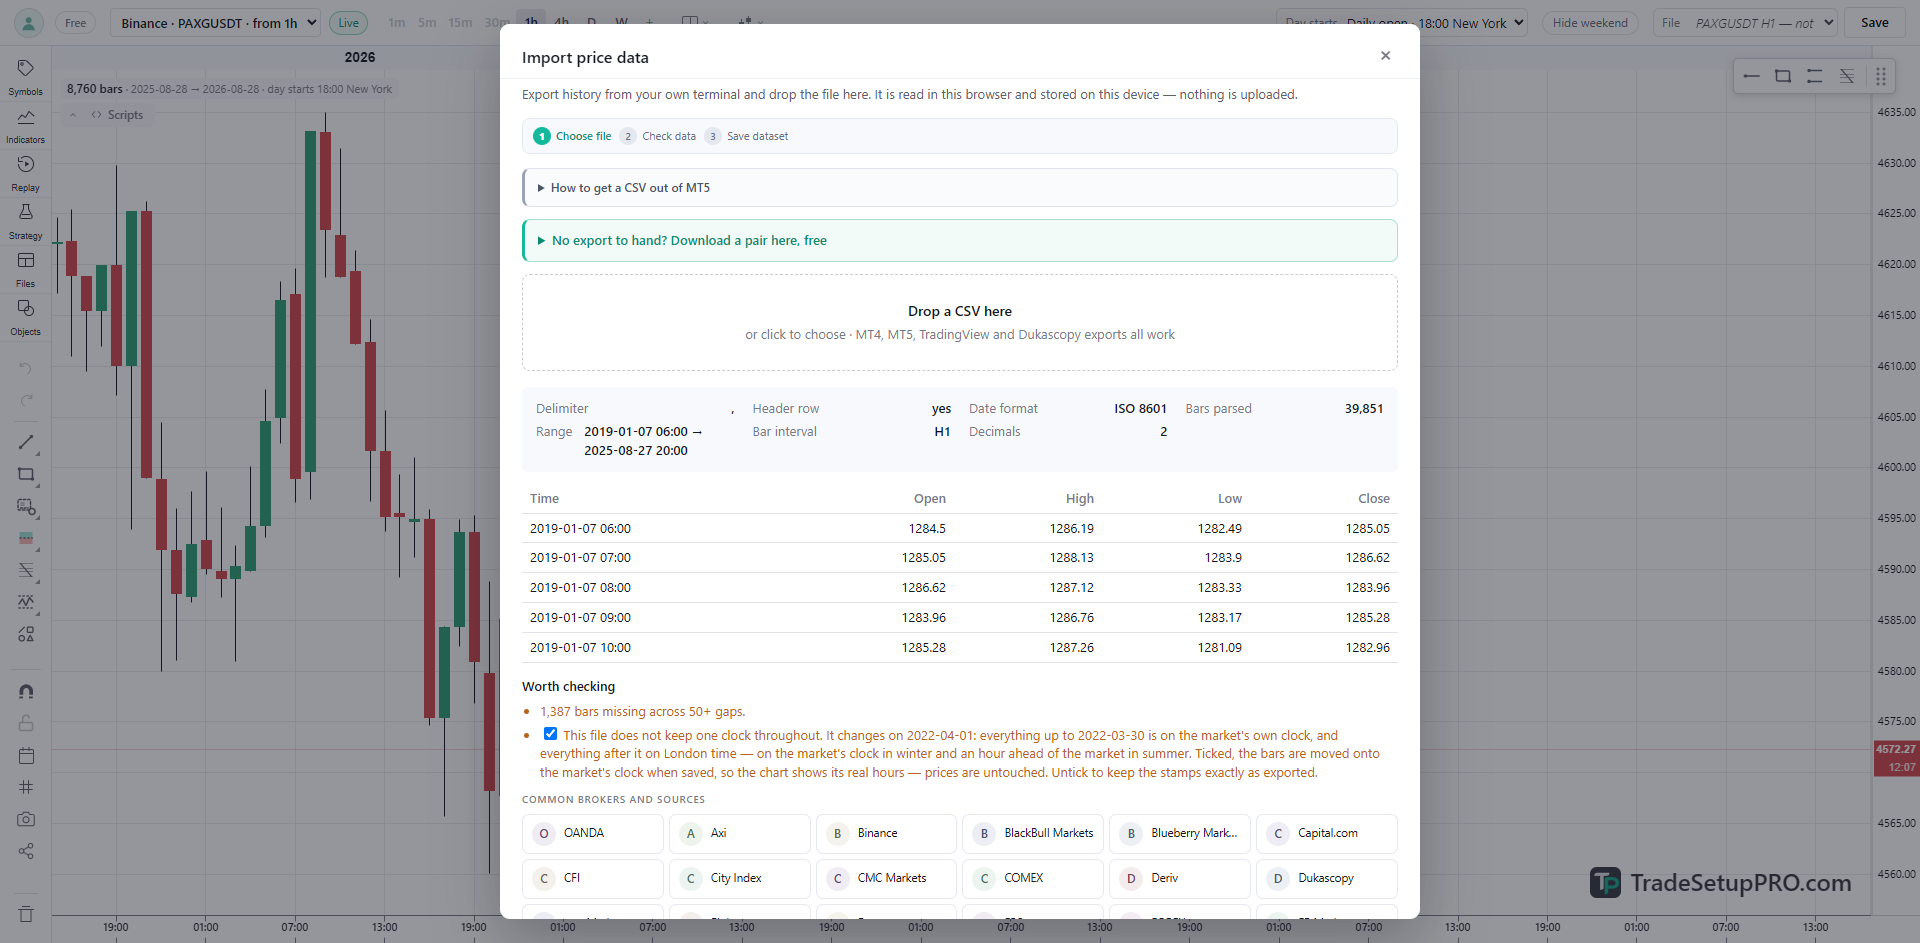Click the user account avatar

pos(29,23)
